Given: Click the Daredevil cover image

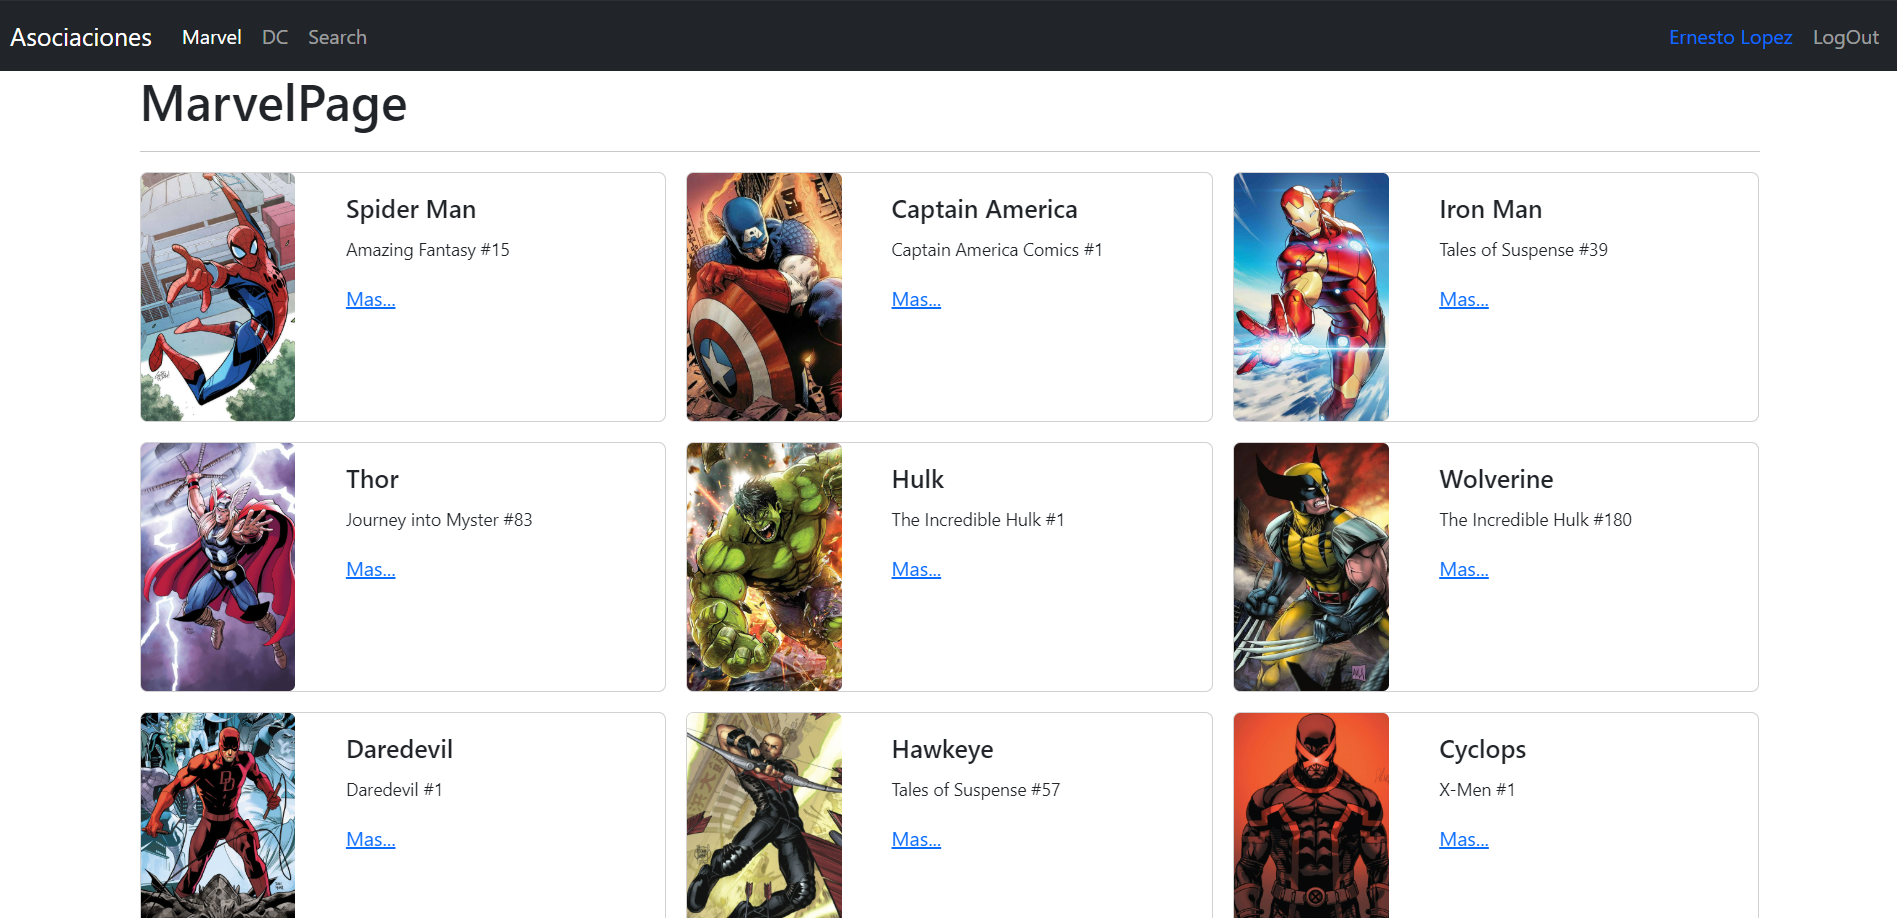Looking at the screenshot, I should click(218, 815).
